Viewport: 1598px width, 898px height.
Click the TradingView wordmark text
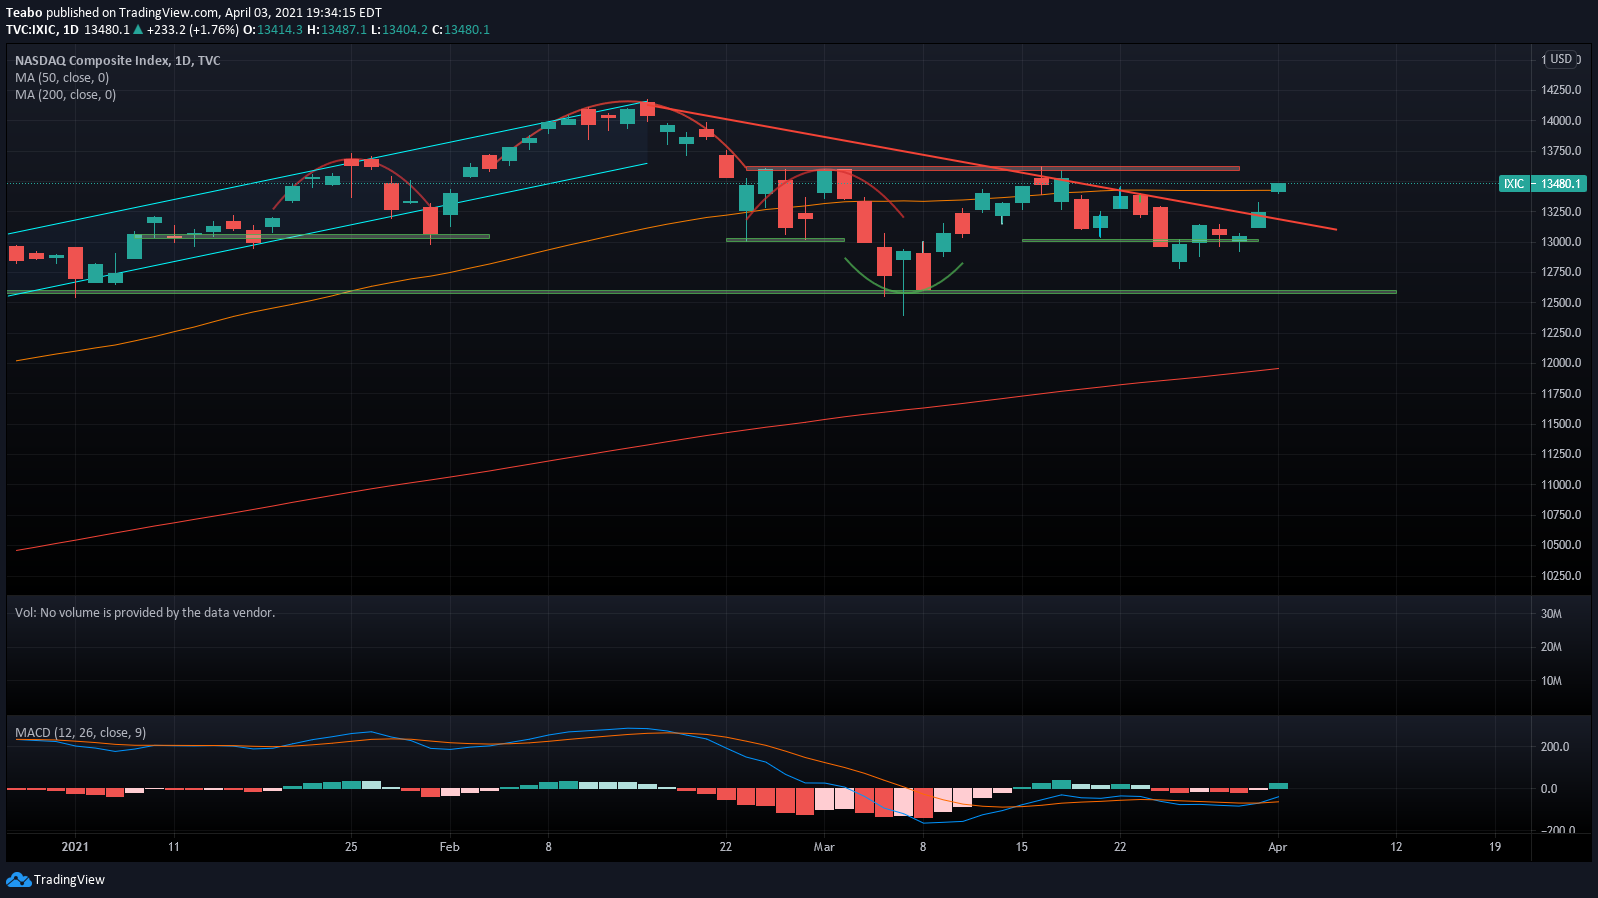[69, 880]
